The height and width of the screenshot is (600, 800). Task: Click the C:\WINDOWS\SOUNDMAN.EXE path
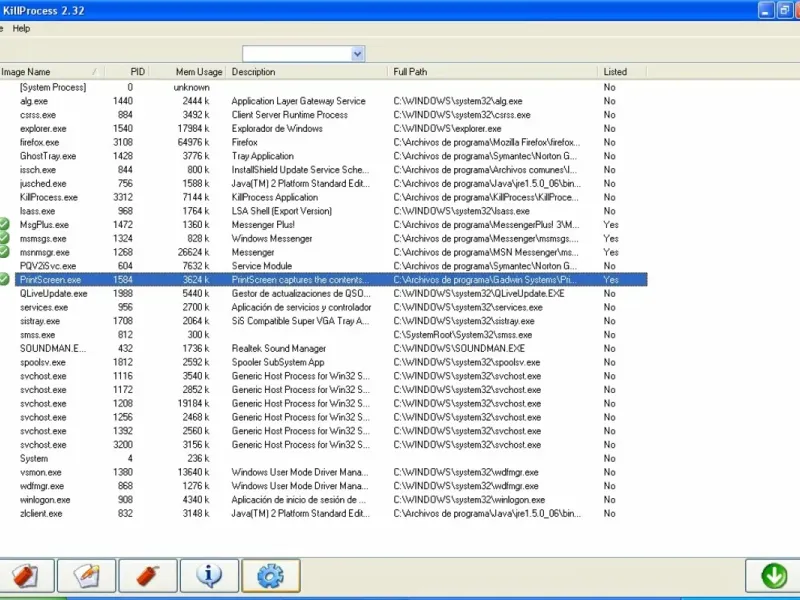(x=459, y=348)
